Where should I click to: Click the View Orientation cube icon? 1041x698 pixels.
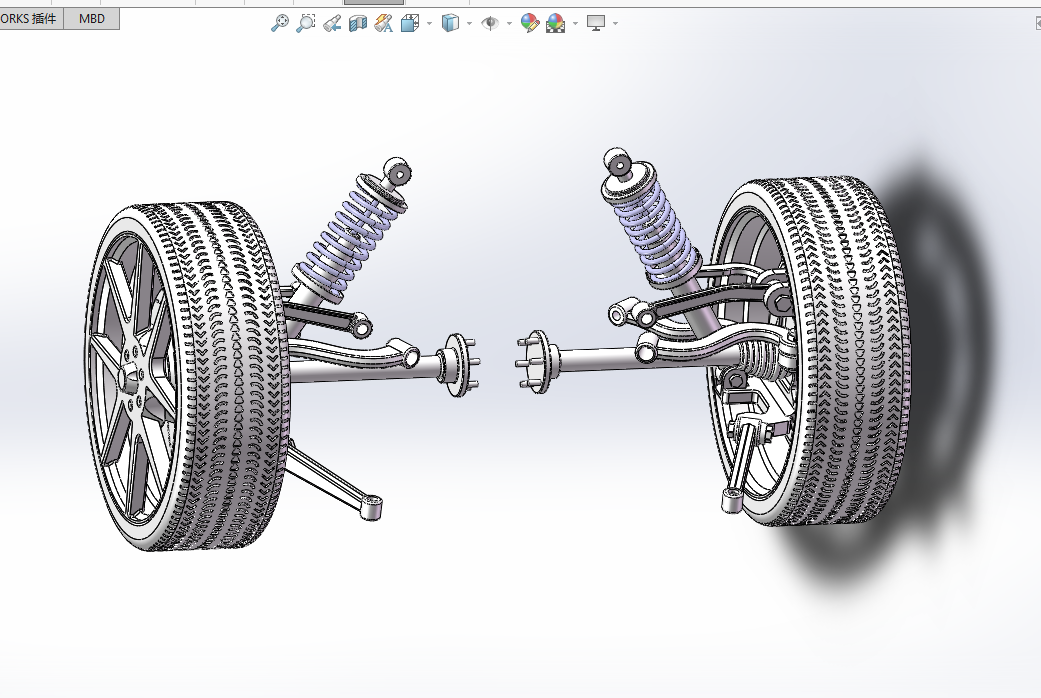tap(410, 24)
